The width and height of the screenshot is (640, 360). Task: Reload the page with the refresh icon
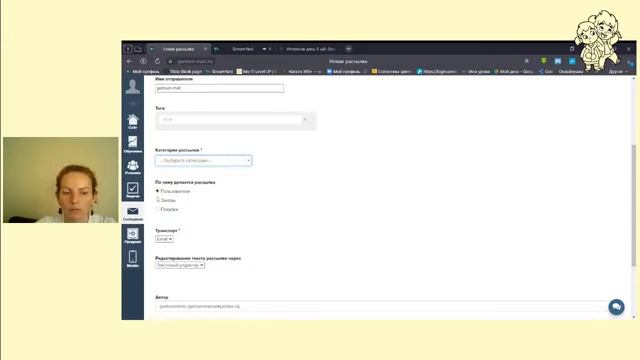point(158,61)
